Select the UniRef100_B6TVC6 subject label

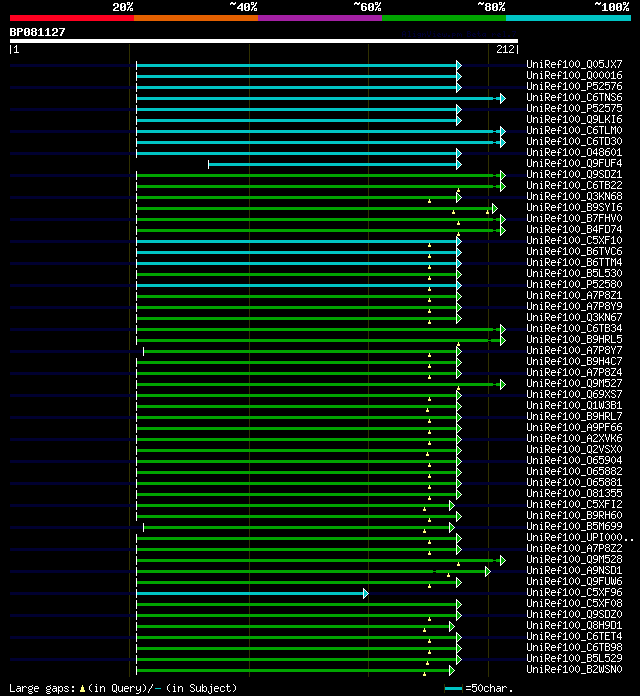tap(574, 252)
